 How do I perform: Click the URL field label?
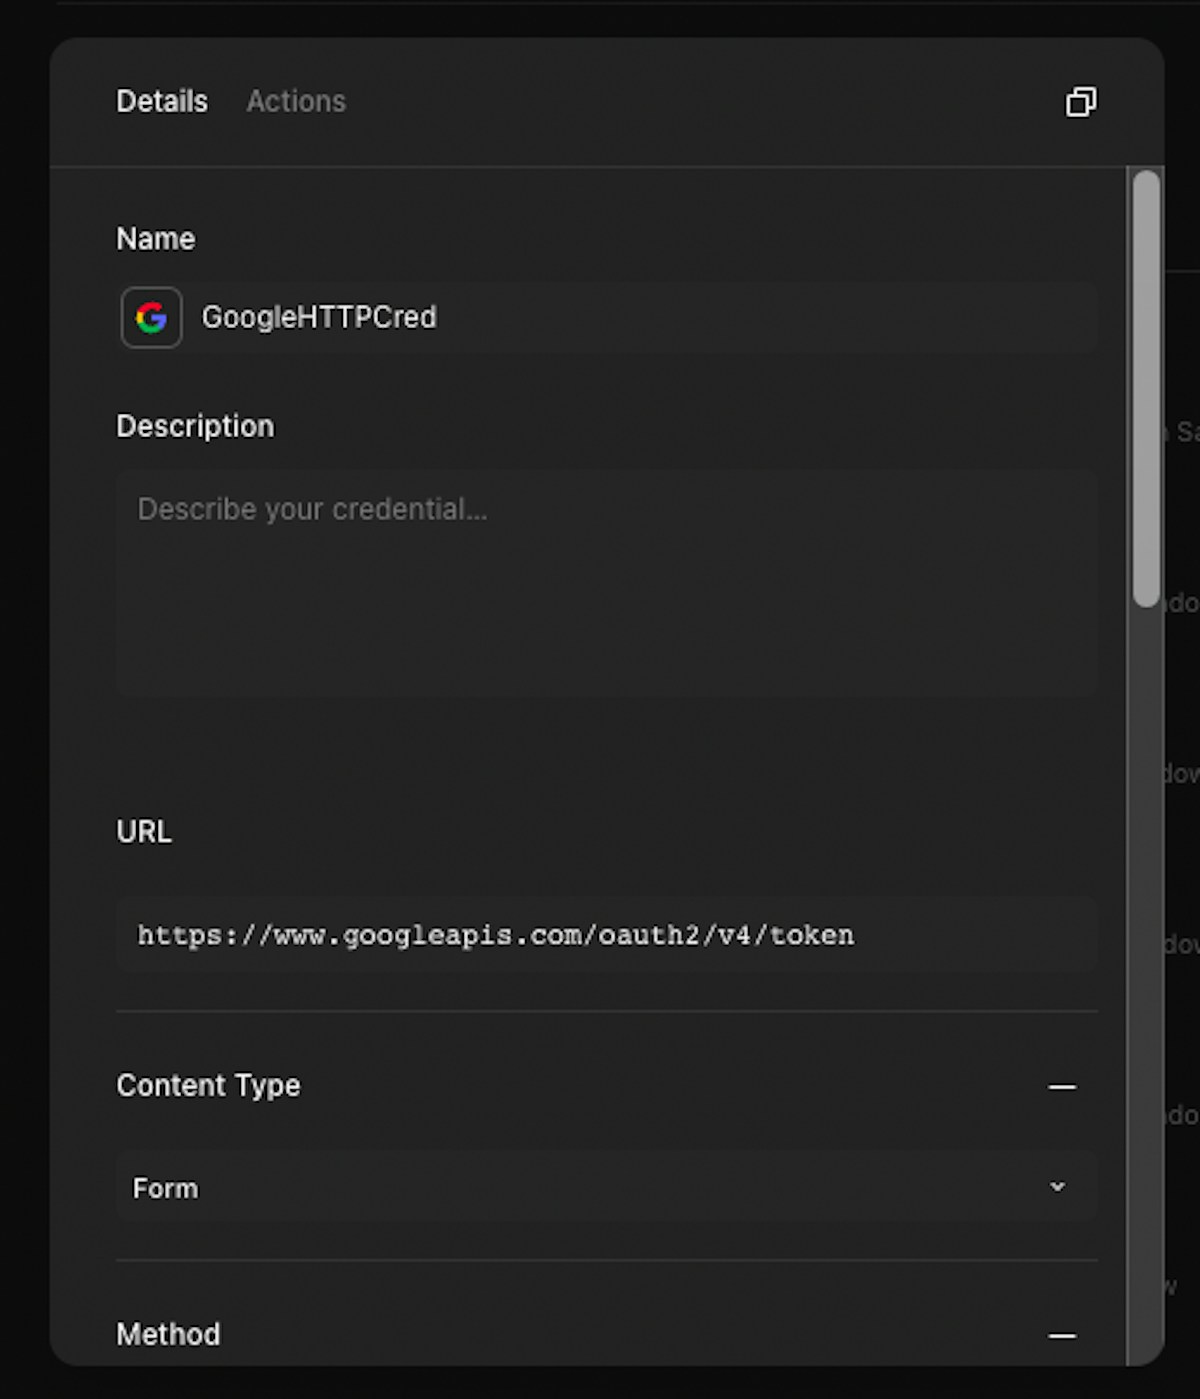(x=144, y=832)
